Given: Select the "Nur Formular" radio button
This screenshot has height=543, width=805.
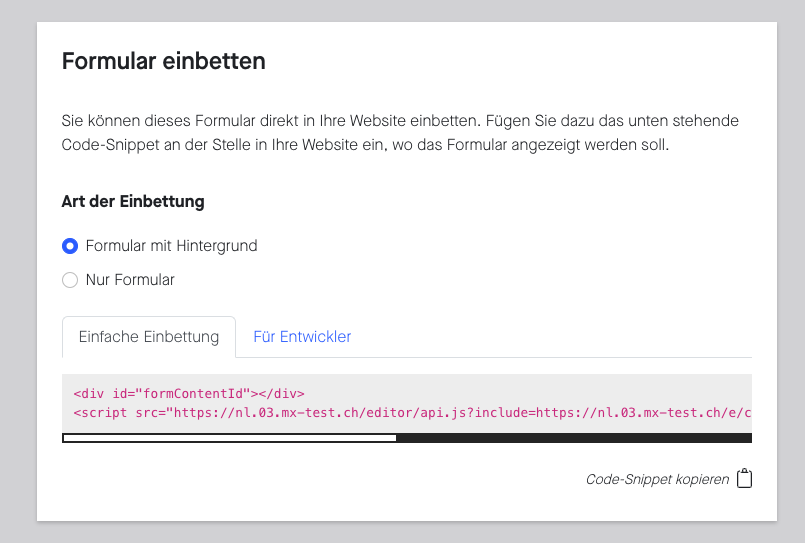Looking at the screenshot, I should [70, 280].
